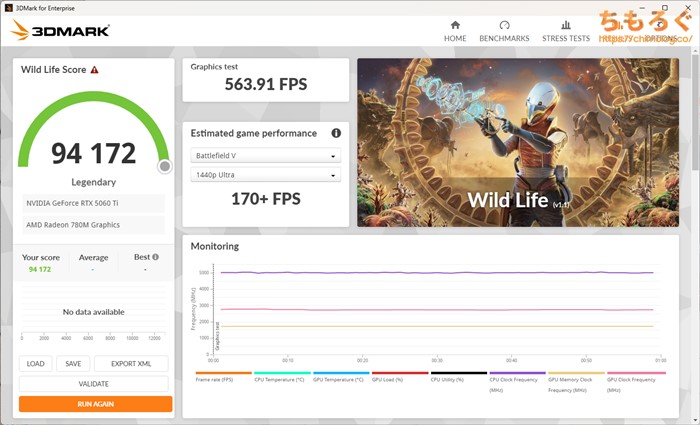The image size is (700, 425).
Task: Toggle the Frame rate (FPS) legend series
Action: 223,377
